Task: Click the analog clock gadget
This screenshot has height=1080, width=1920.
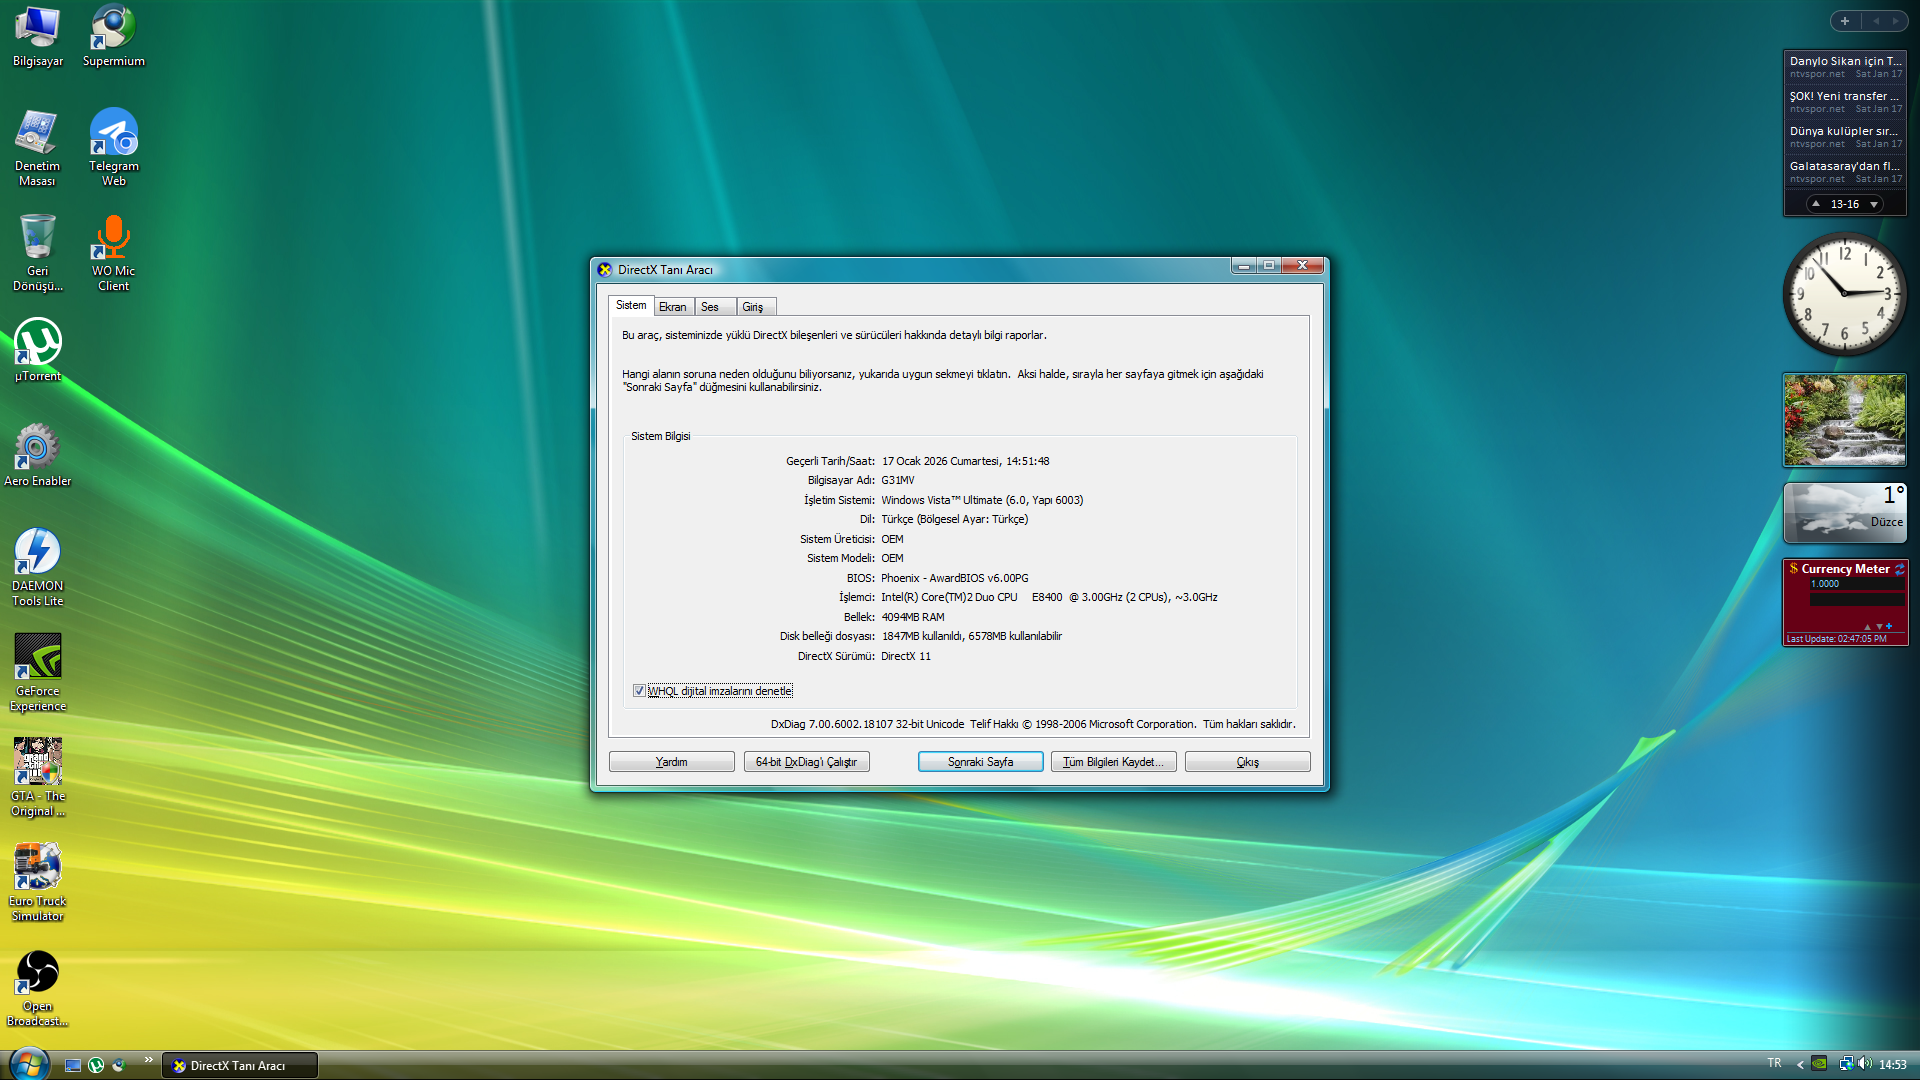Action: point(1845,294)
